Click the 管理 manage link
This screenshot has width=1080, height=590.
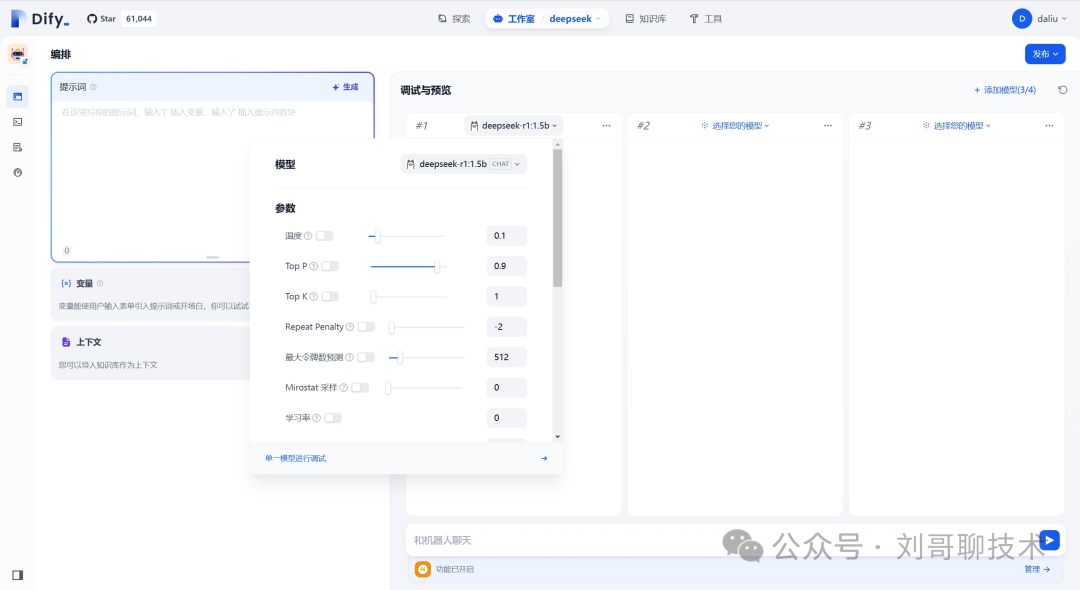click(x=1037, y=569)
